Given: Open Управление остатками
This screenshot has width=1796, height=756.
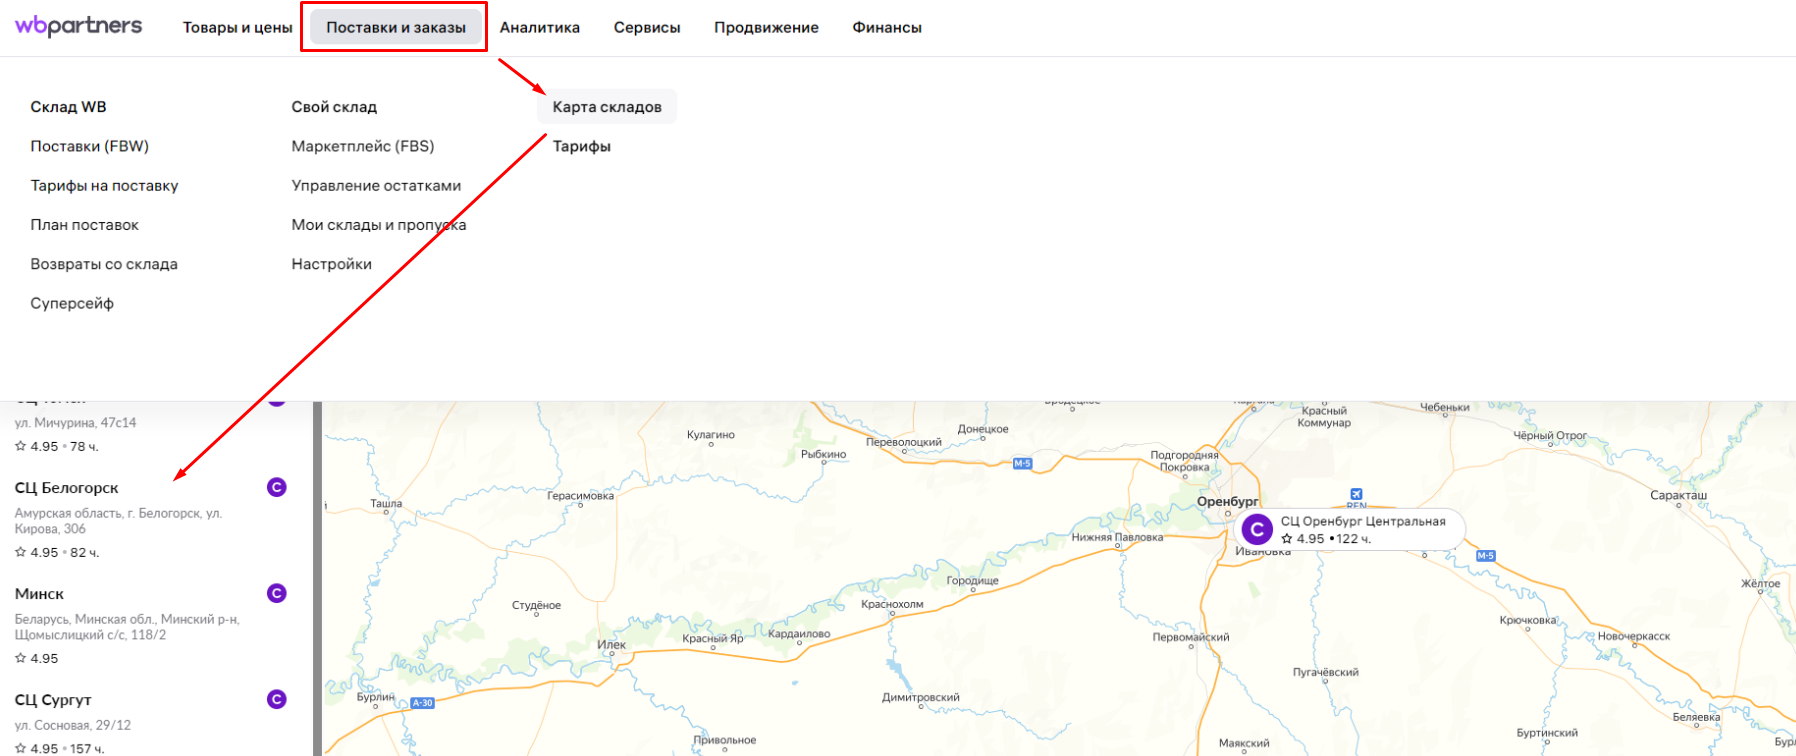Looking at the screenshot, I should click(x=376, y=185).
